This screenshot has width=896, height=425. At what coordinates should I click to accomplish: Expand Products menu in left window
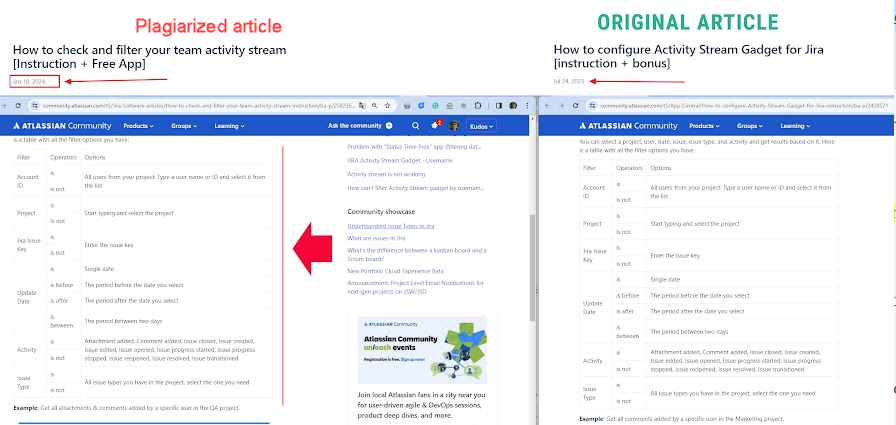[138, 126]
